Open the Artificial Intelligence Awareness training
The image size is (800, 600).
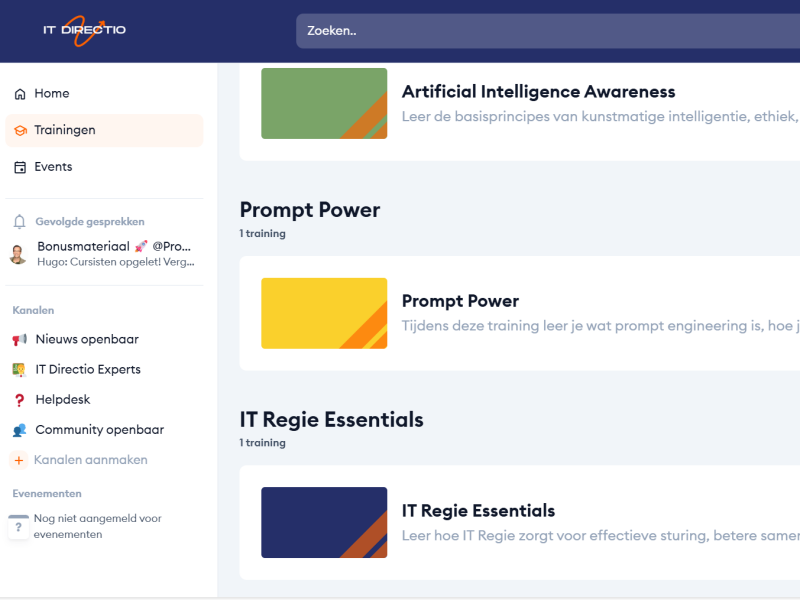pos(538,92)
